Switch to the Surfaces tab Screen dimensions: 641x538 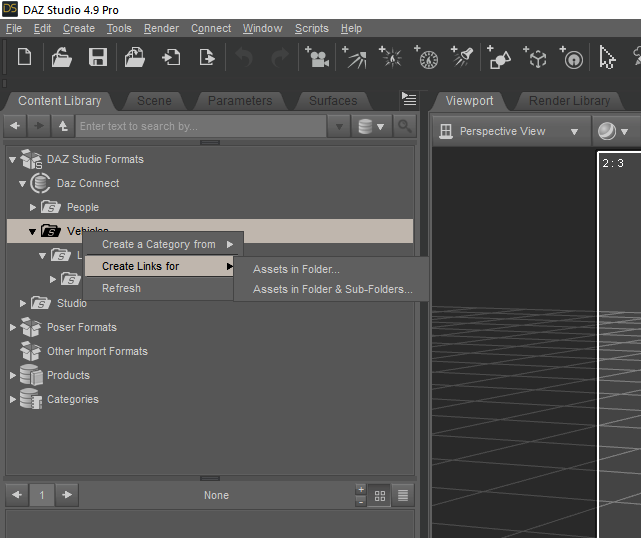coord(333,101)
